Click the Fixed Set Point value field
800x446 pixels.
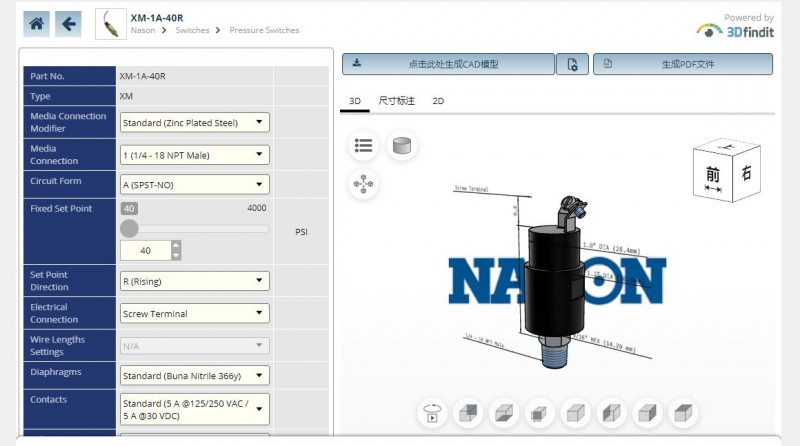(x=145, y=251)
